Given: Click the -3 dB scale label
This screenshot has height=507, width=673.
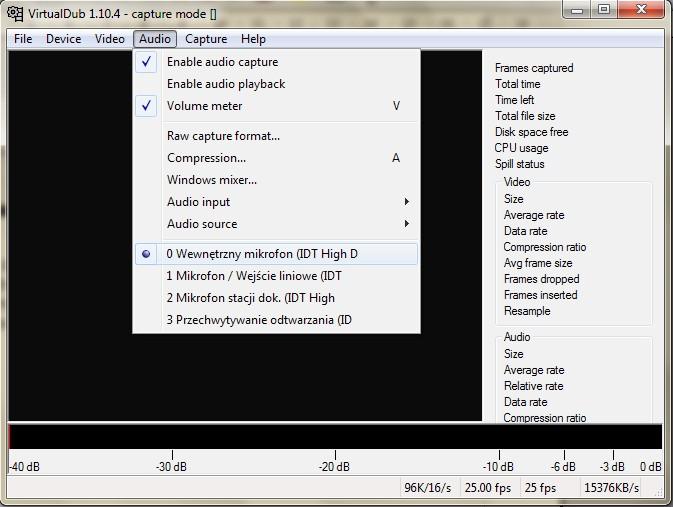Looking at the screenshot, I should [612, 467].
